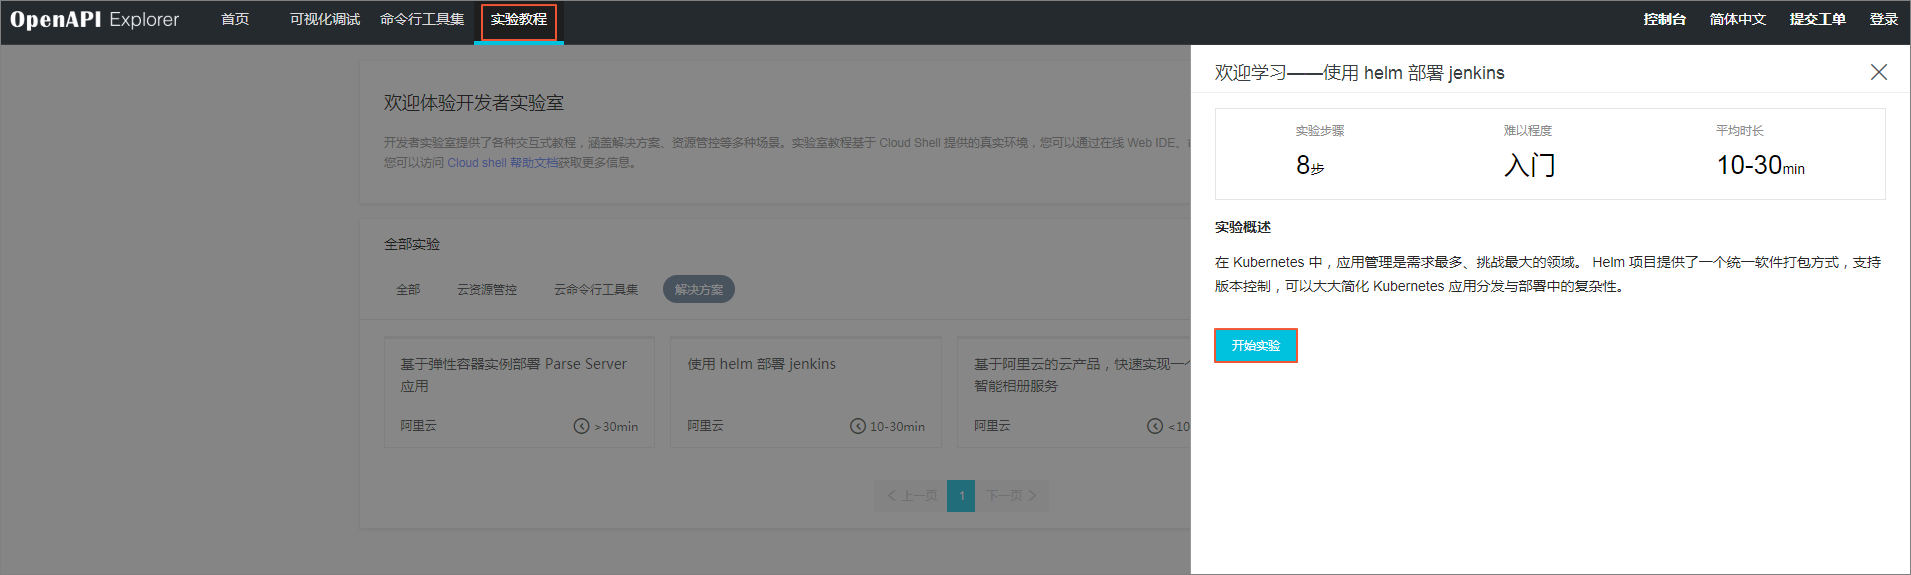Click the 难以程度 label

point(1528,131)
